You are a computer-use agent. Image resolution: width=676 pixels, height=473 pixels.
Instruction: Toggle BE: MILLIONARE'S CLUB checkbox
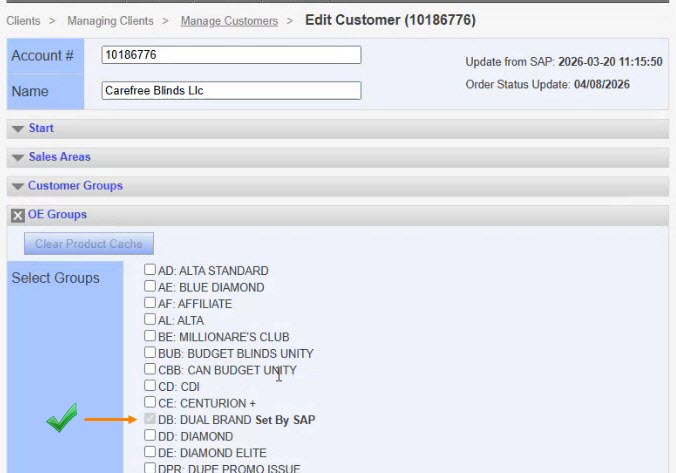pyautogui.click(x=150, y=337)
